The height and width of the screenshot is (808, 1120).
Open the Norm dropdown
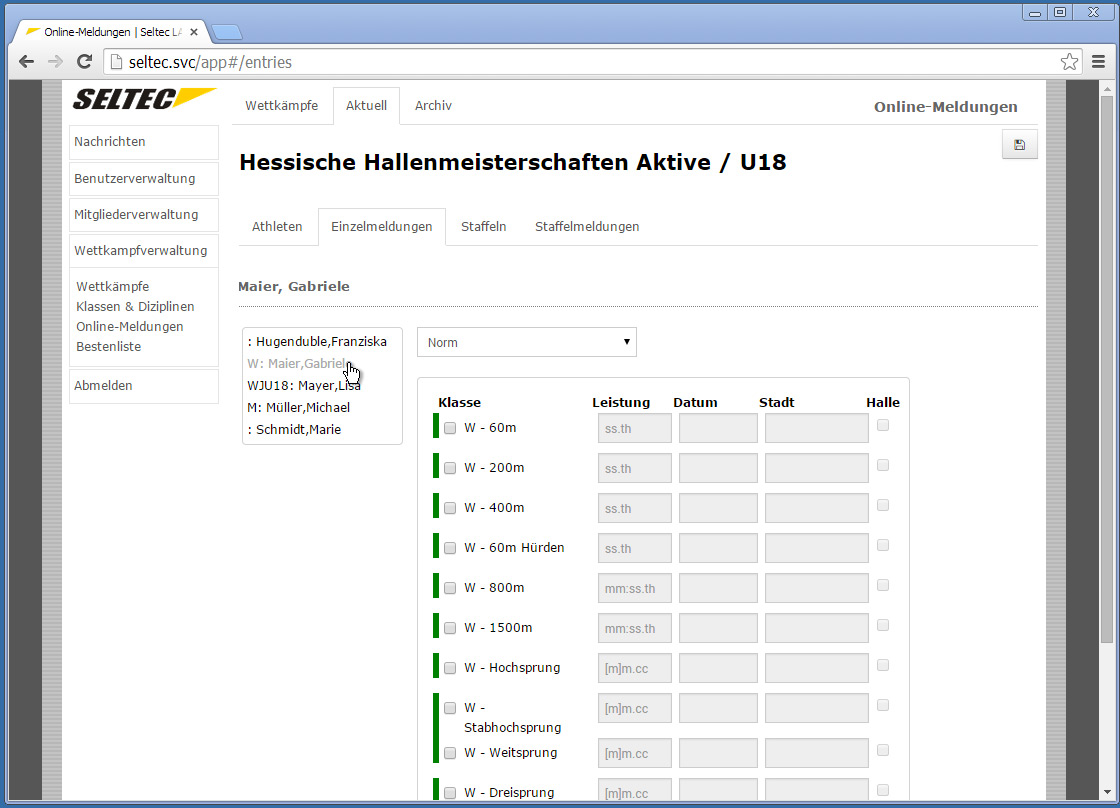526,342
